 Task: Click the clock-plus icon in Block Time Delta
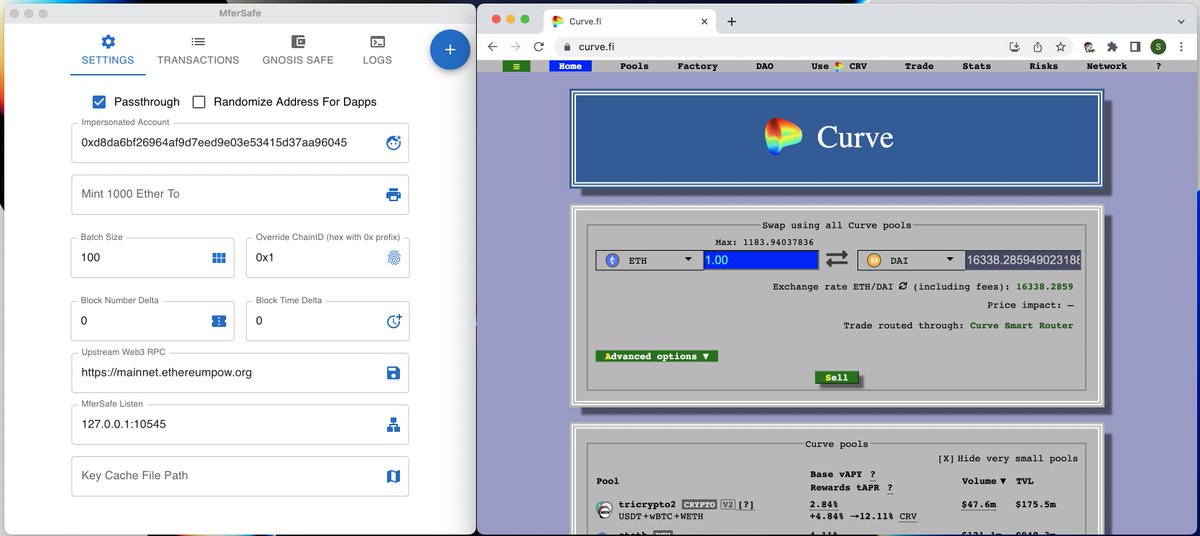(393, 321)
